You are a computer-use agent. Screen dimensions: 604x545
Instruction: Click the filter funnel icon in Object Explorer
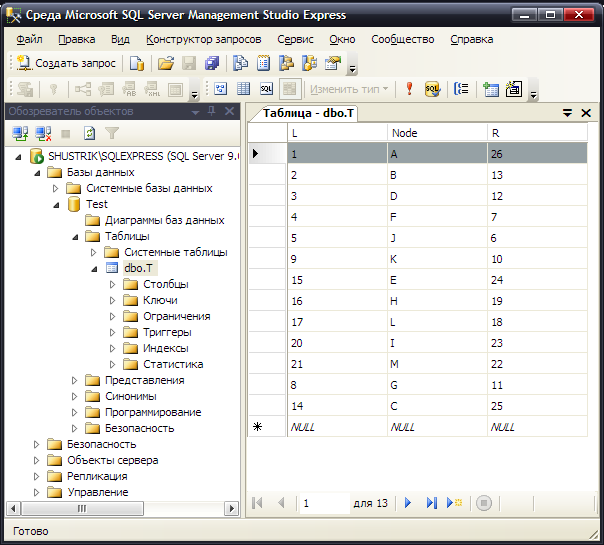click(x=112, y=133)
